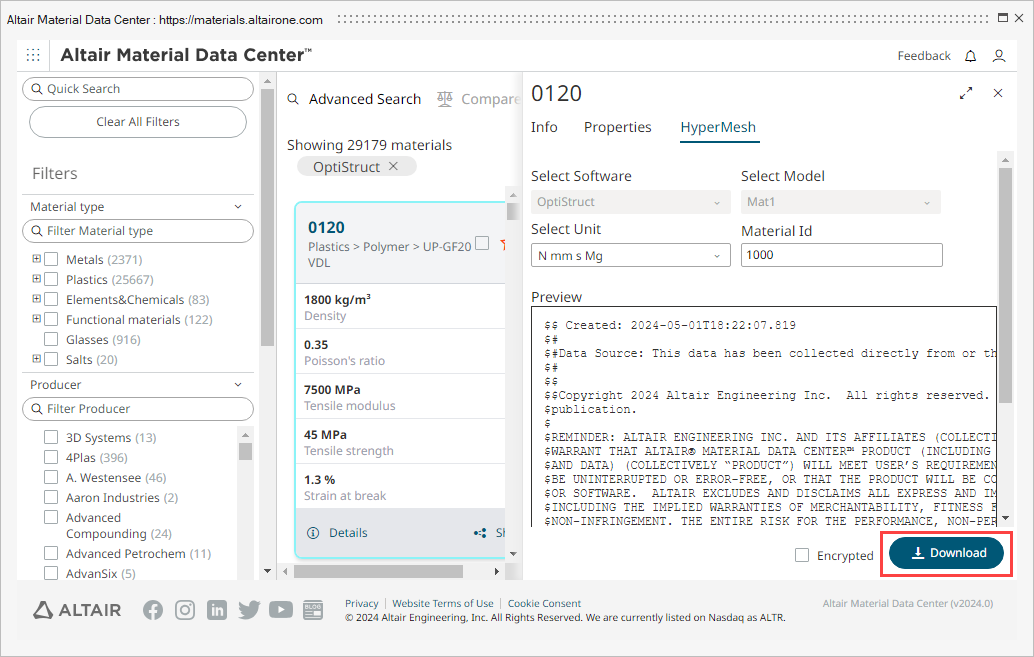This screenshot has height=657, width=1034.
Task: Open Advanced Search
Action: pyautogui.click(x=365, y=99)
